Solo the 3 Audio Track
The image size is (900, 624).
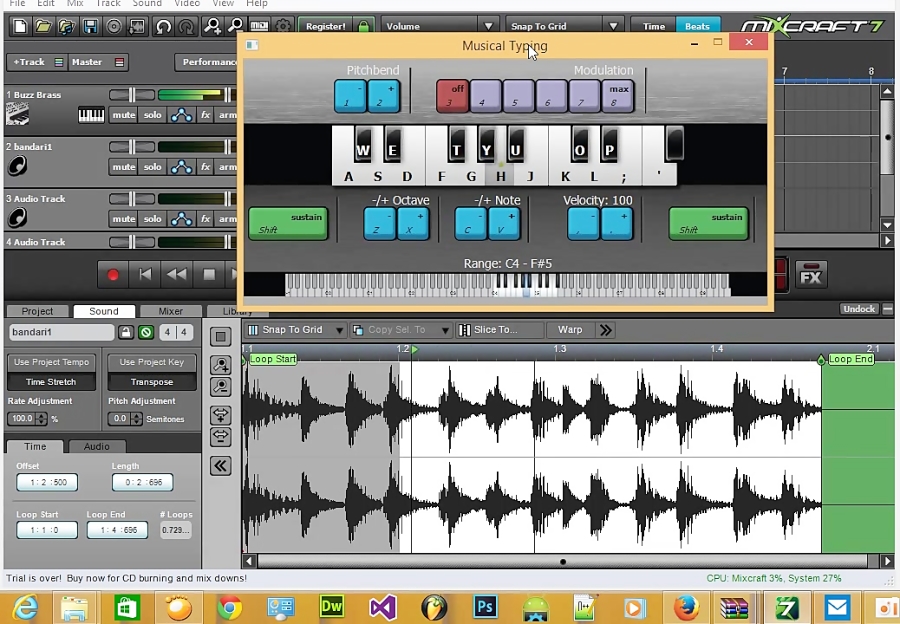152,219
